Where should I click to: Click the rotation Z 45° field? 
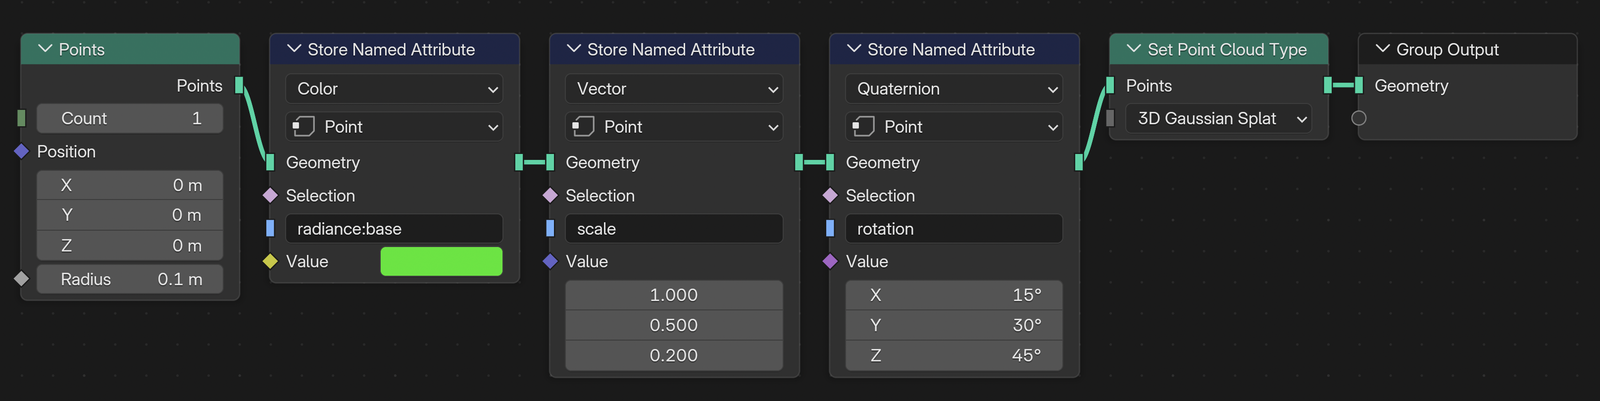pyautogui.click(x=954, y=355)
